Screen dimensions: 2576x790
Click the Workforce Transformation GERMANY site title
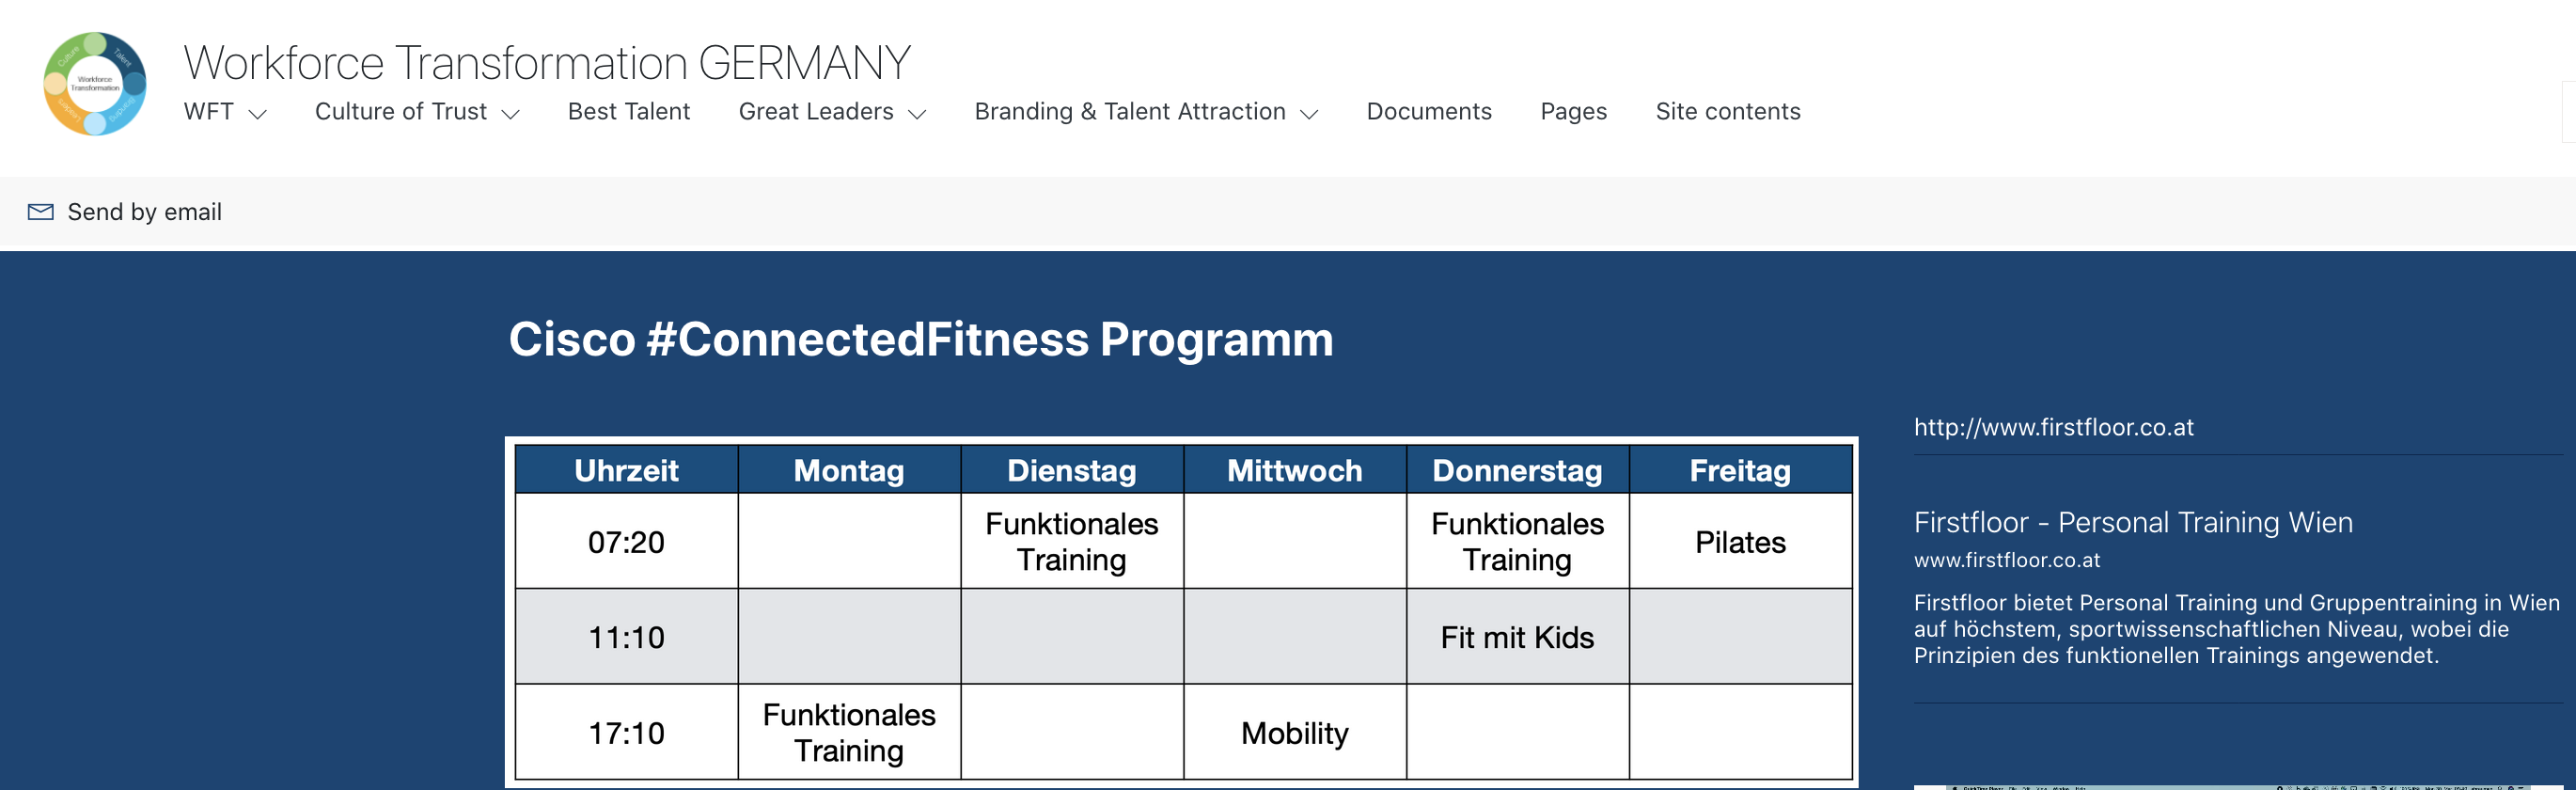(546, 62)
